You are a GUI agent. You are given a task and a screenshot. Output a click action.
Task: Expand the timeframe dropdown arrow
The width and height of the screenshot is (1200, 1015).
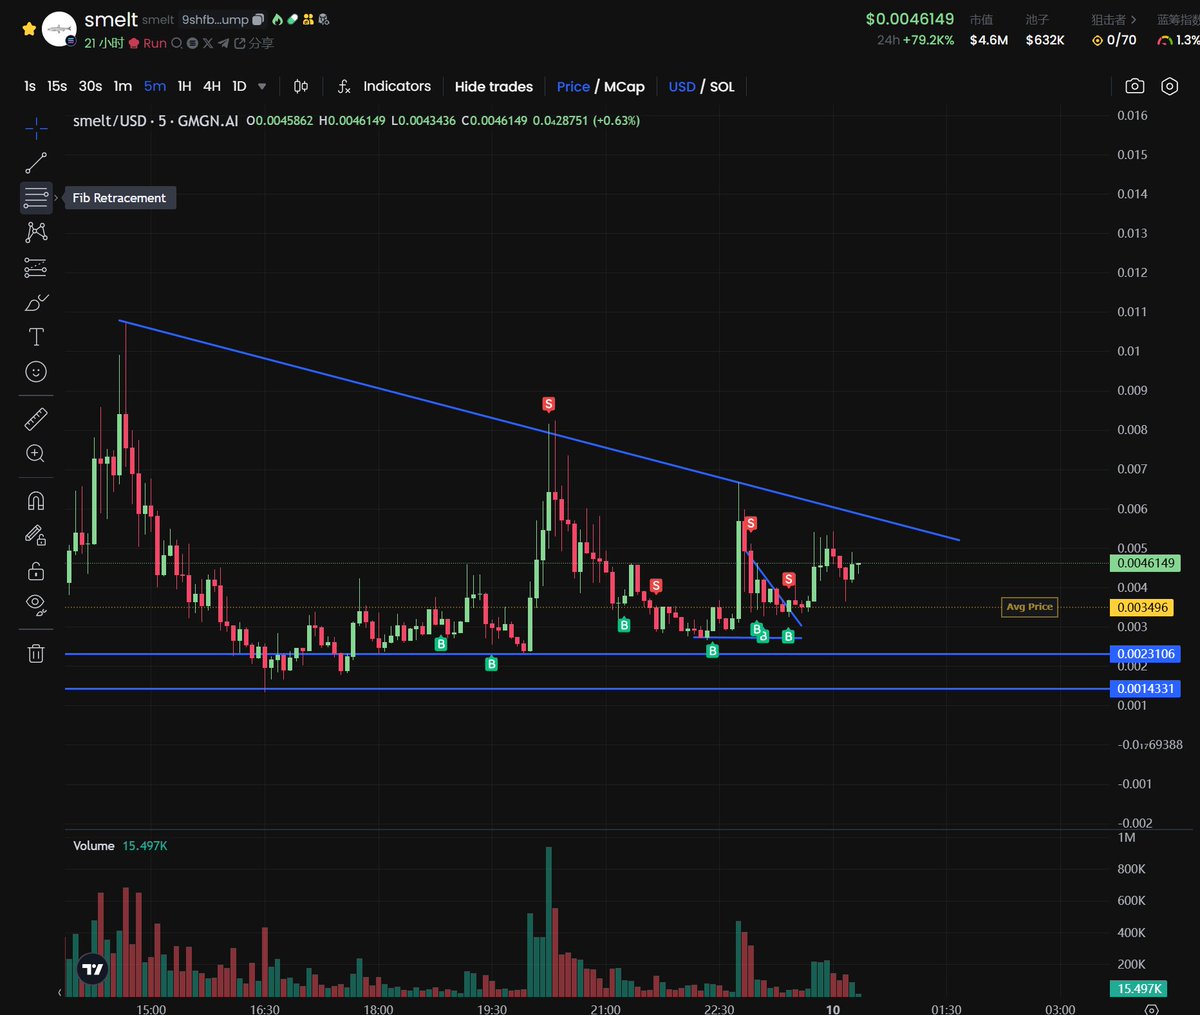(x=262, y=87)
